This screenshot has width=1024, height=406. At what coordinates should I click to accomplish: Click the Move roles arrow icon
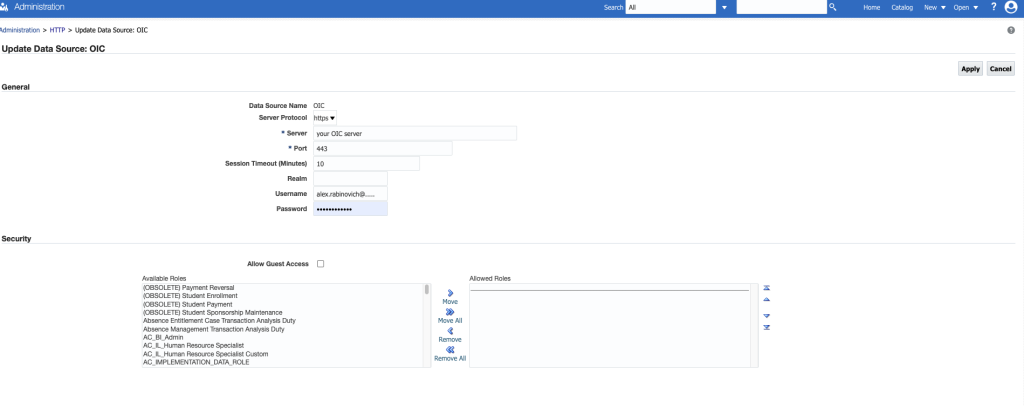[450, 293]
